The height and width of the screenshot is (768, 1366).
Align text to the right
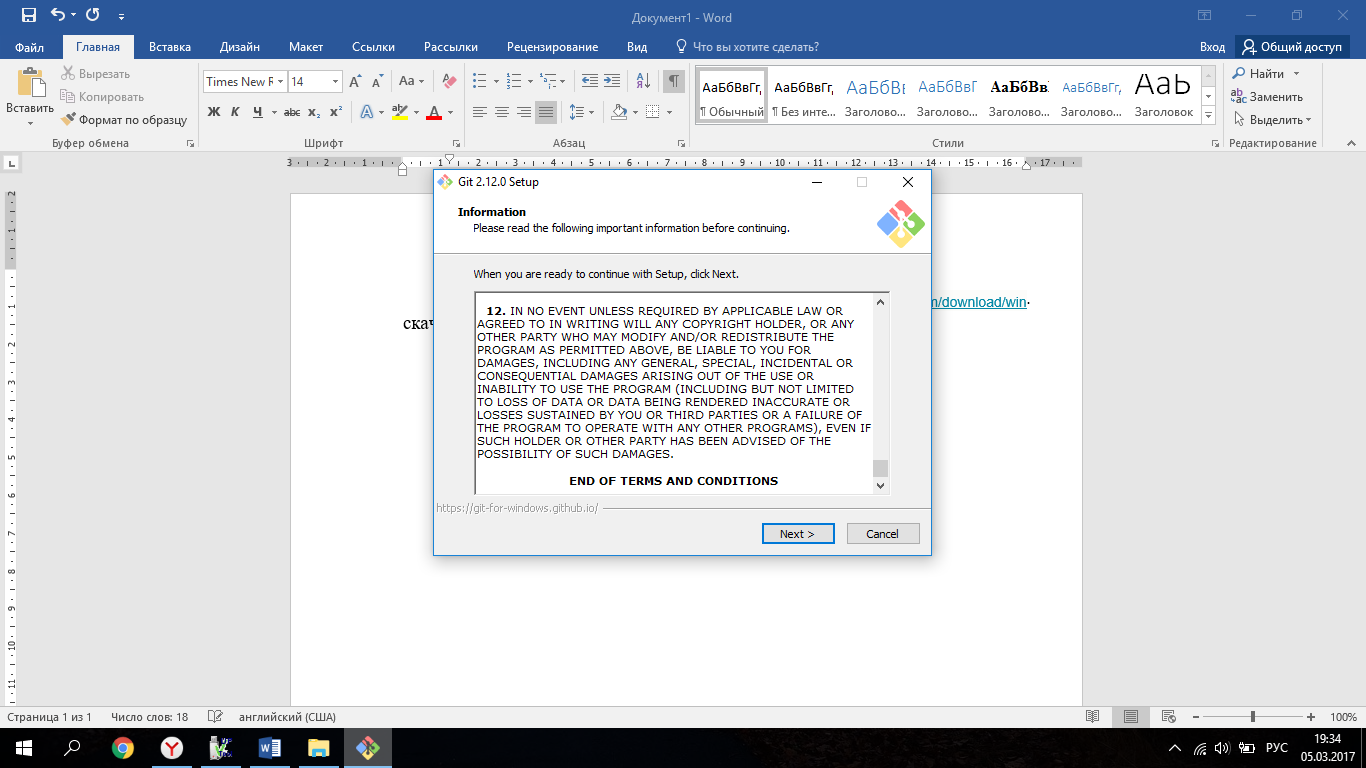tap(523, 112)
